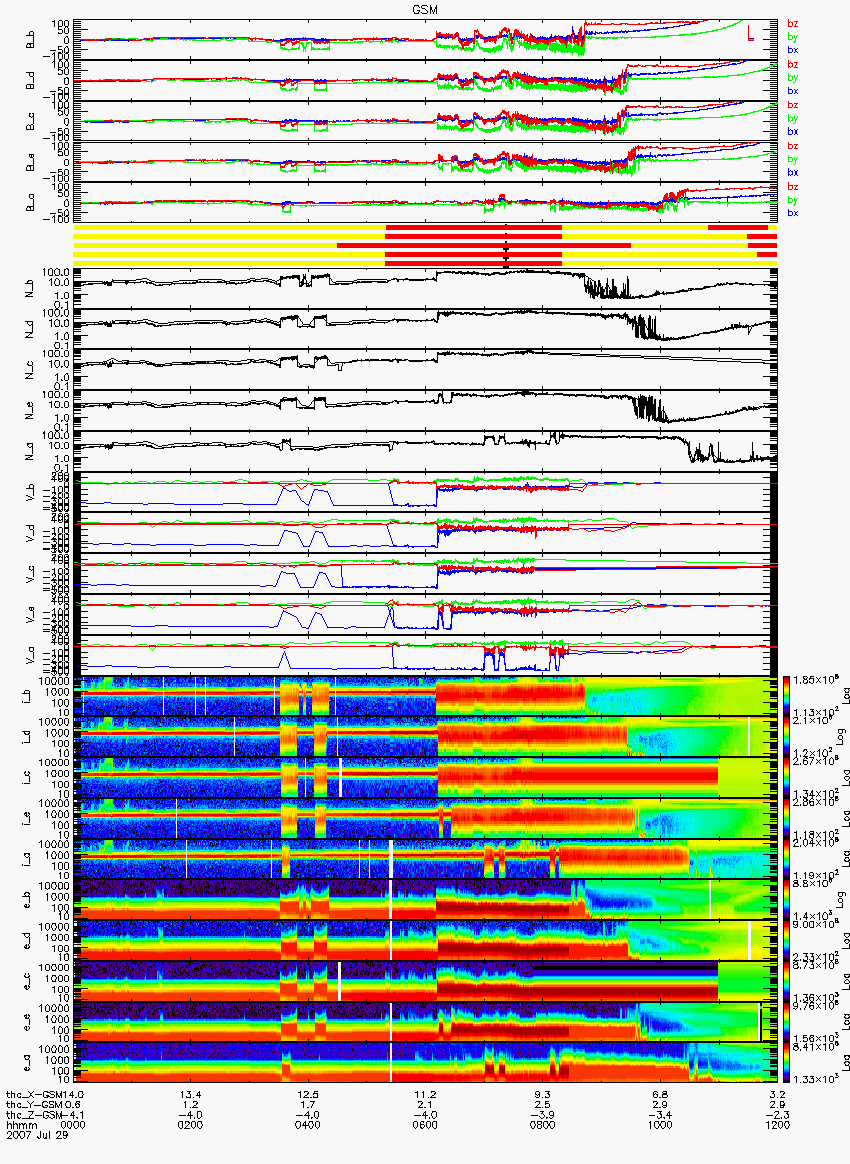Click the i_a spectrogram color bar
The image size is (850, 1164).
click(x=788, y=860)
